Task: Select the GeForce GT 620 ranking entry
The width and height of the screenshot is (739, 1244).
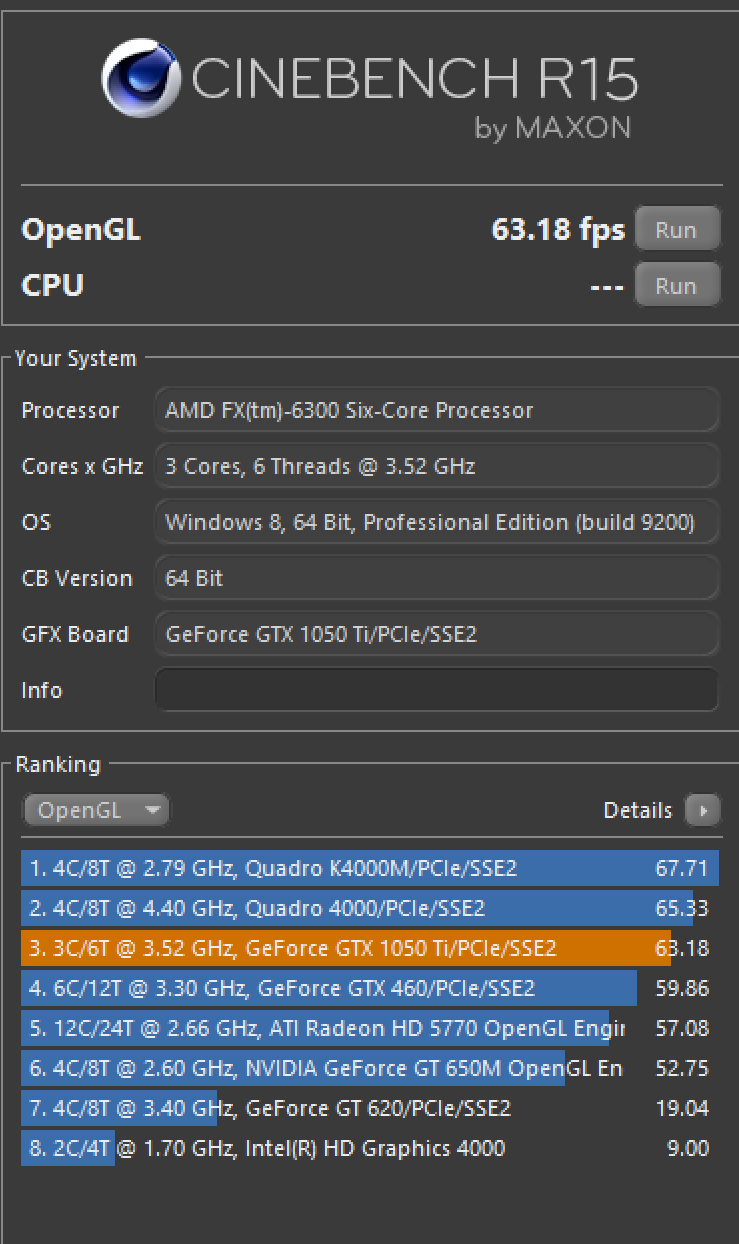Action: pyautogui.click(x=370, y=1108)
